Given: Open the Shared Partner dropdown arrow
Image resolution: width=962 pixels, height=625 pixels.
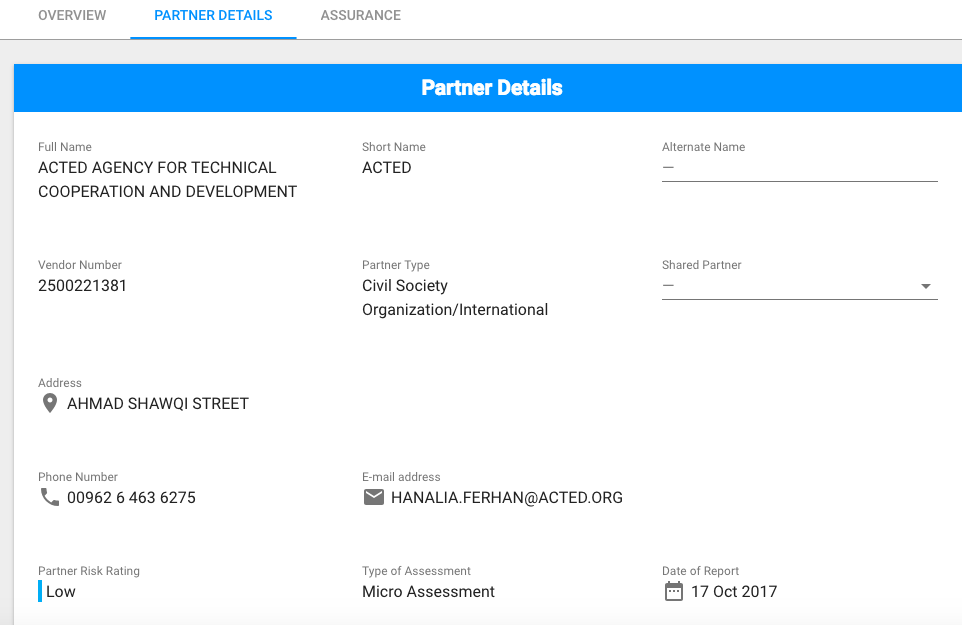Looking at the screenshot, I should point(926,286).
